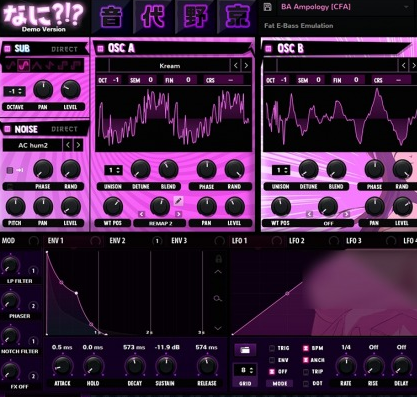417x397 pixels.
Task: Open the REMAP 2 warp mode menu
Action: tap(160, 223)
